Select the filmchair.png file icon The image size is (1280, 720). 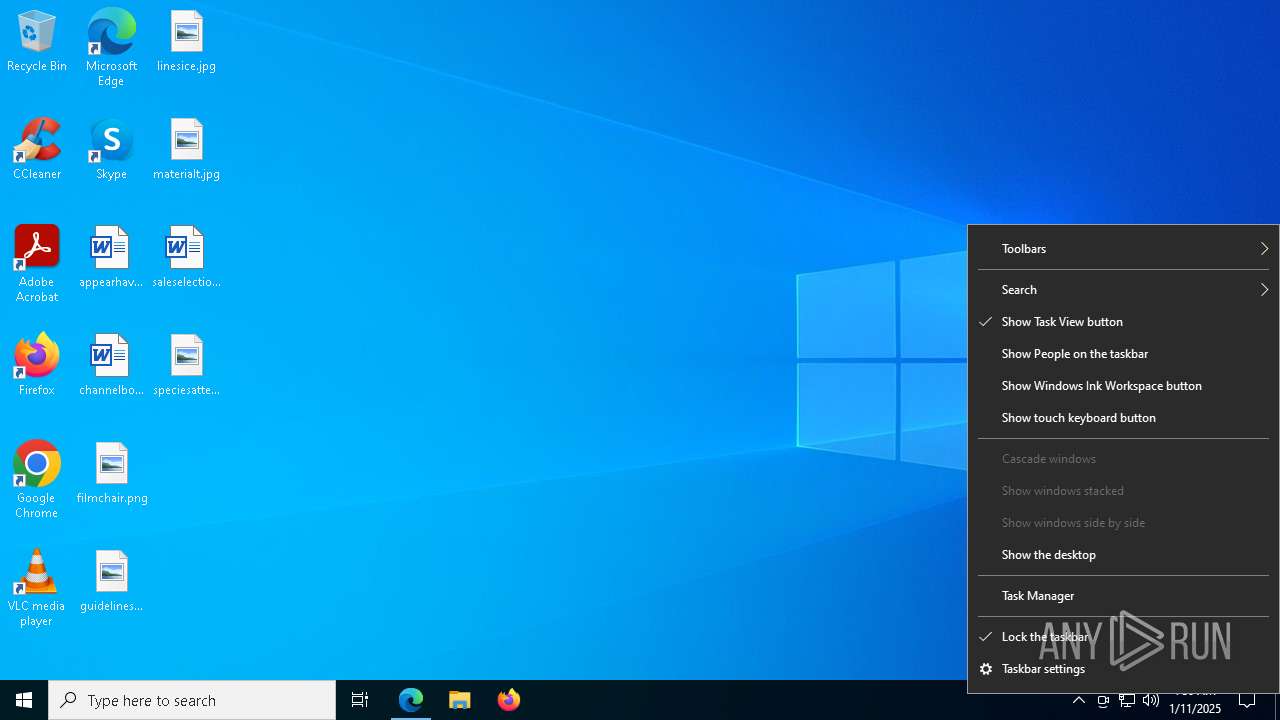[x=111, y=474]
